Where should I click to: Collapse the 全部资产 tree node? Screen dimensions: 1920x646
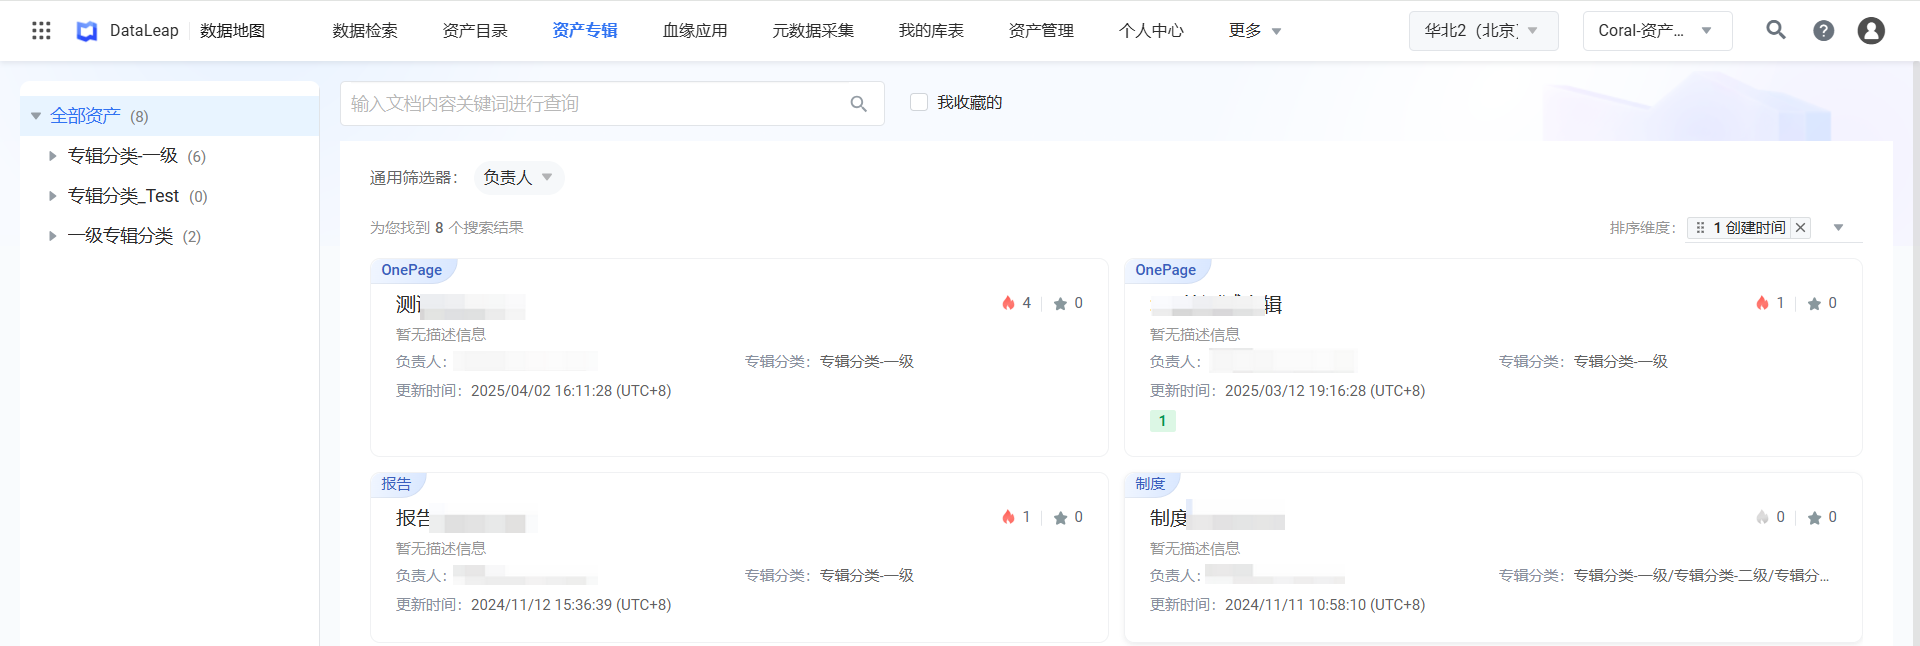[x=36, y=116]
